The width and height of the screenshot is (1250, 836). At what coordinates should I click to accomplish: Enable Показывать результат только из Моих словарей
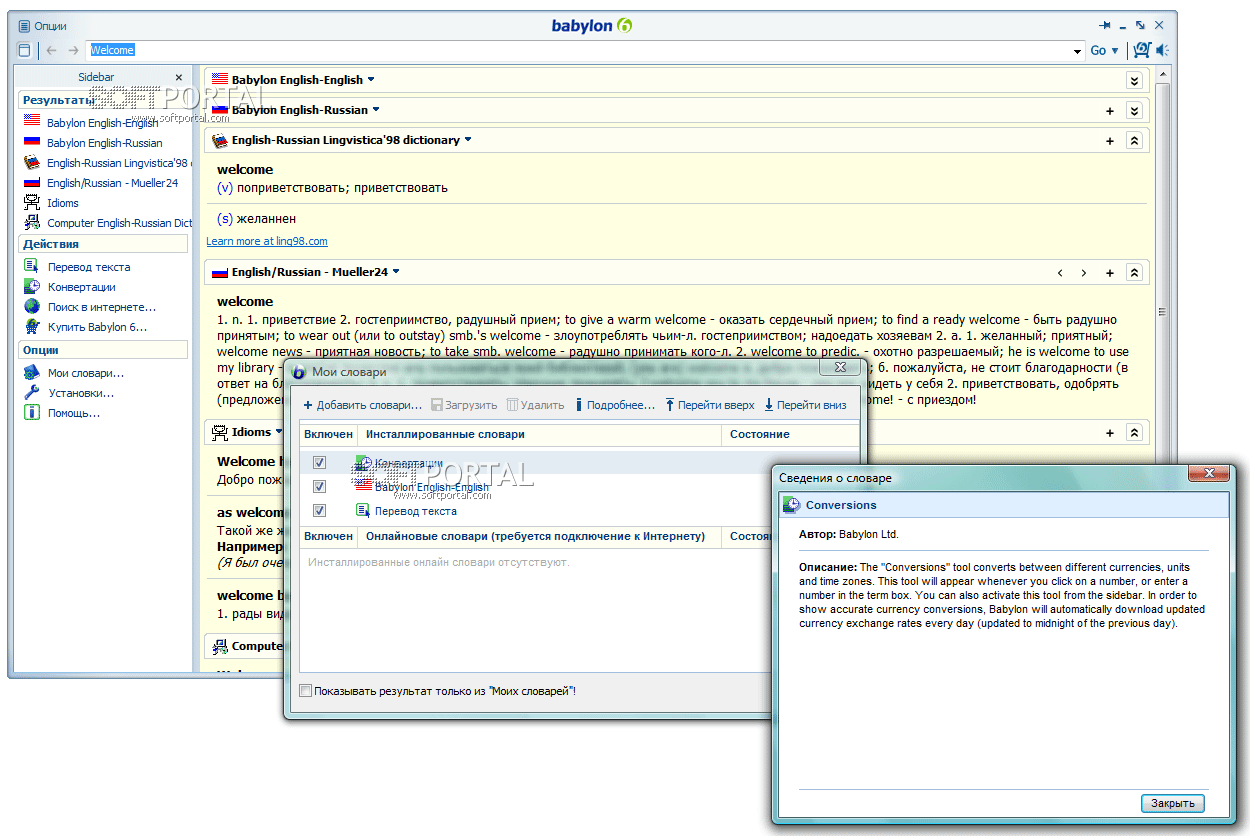pyautogui.click(x=306, y=691)
